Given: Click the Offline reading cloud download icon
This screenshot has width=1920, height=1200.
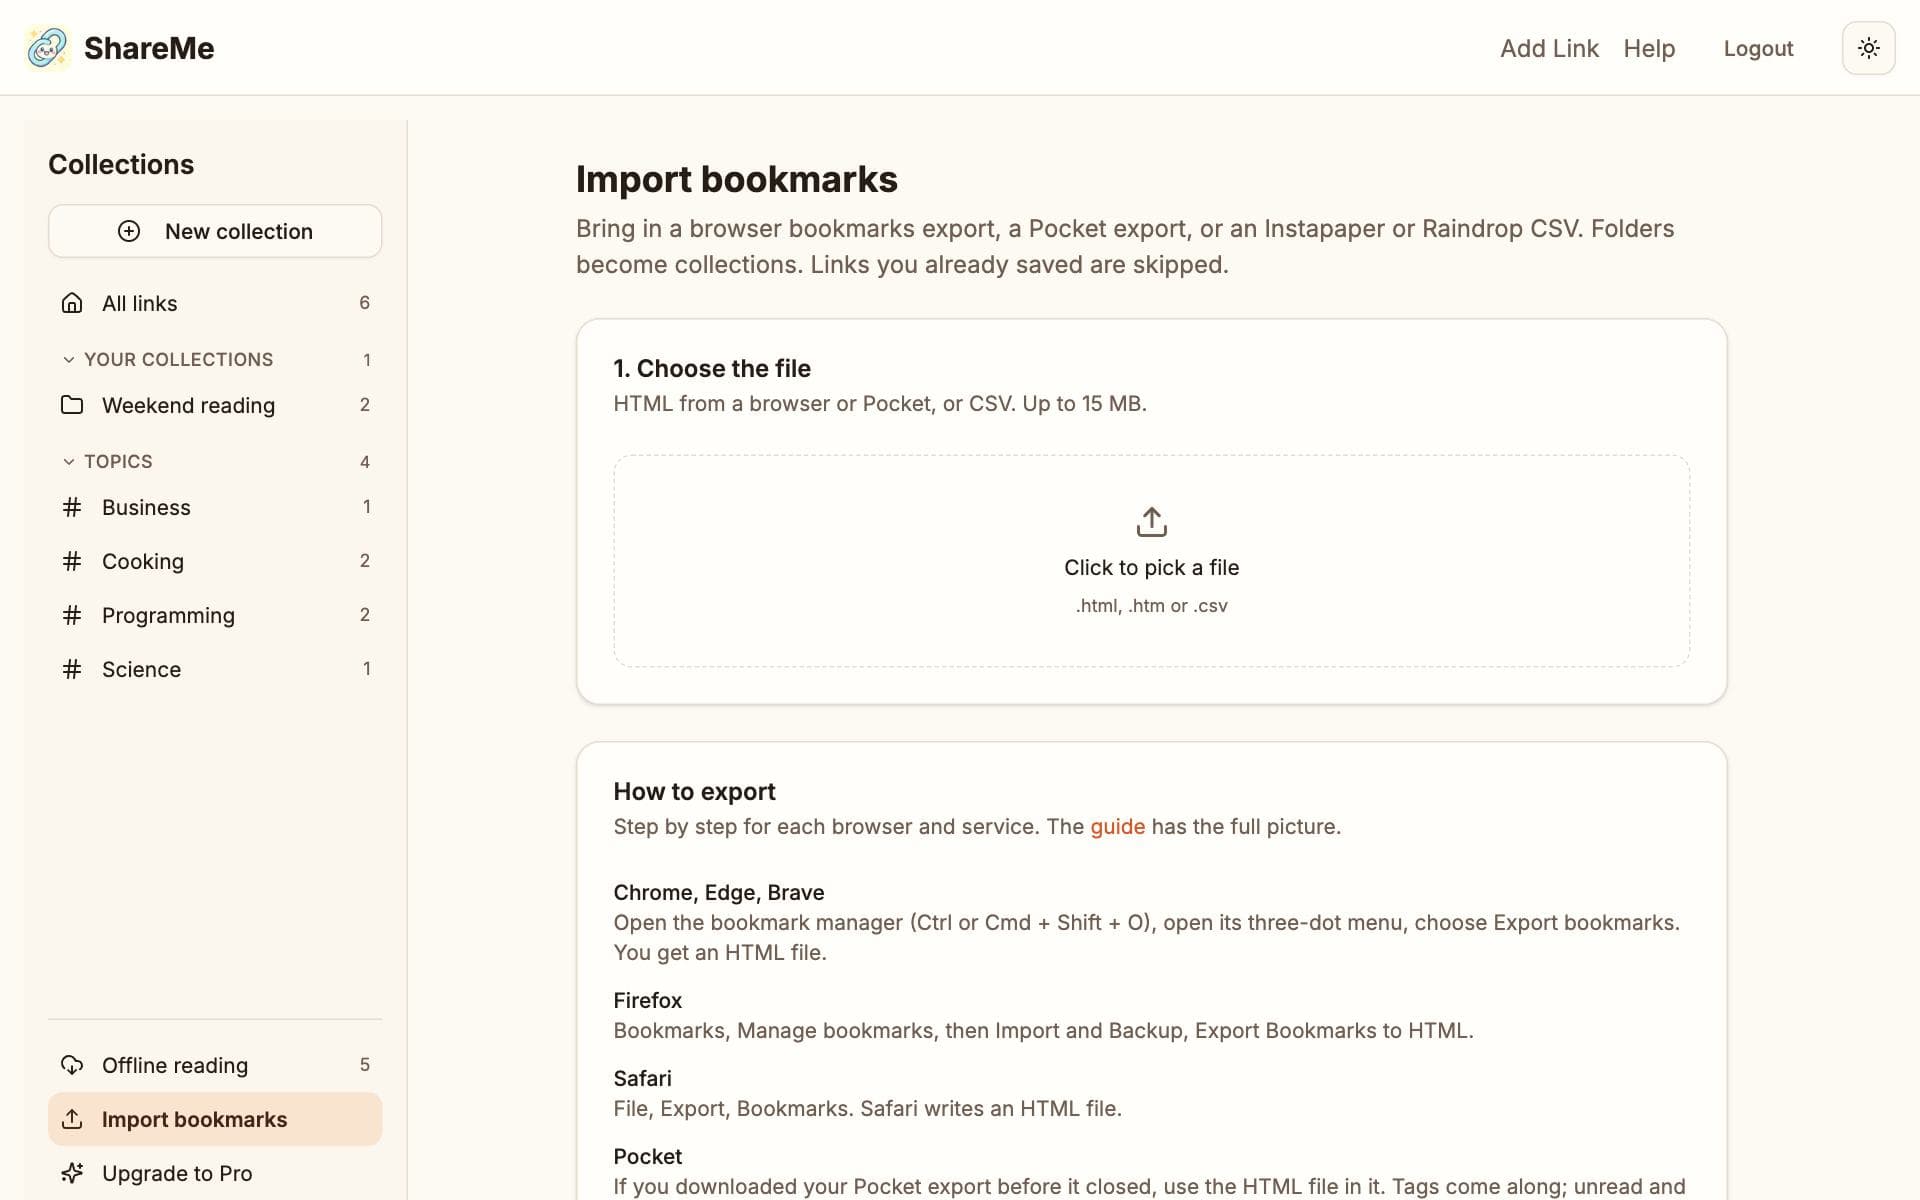Looking at the screenshot, I should pos(72,1065).
